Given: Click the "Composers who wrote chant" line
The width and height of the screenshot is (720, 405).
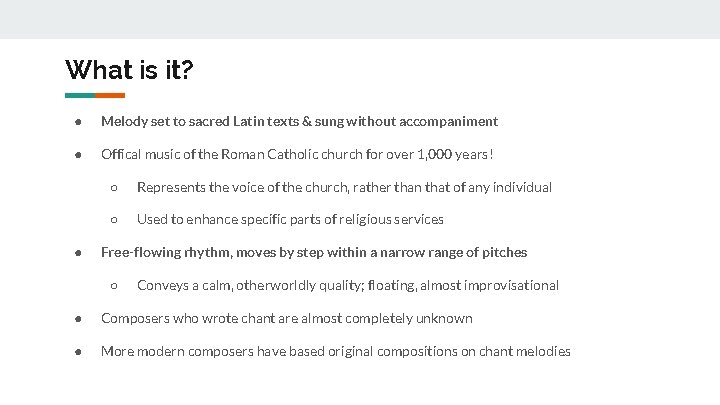Looking at the screenshot, I should (x=286, y=319).
